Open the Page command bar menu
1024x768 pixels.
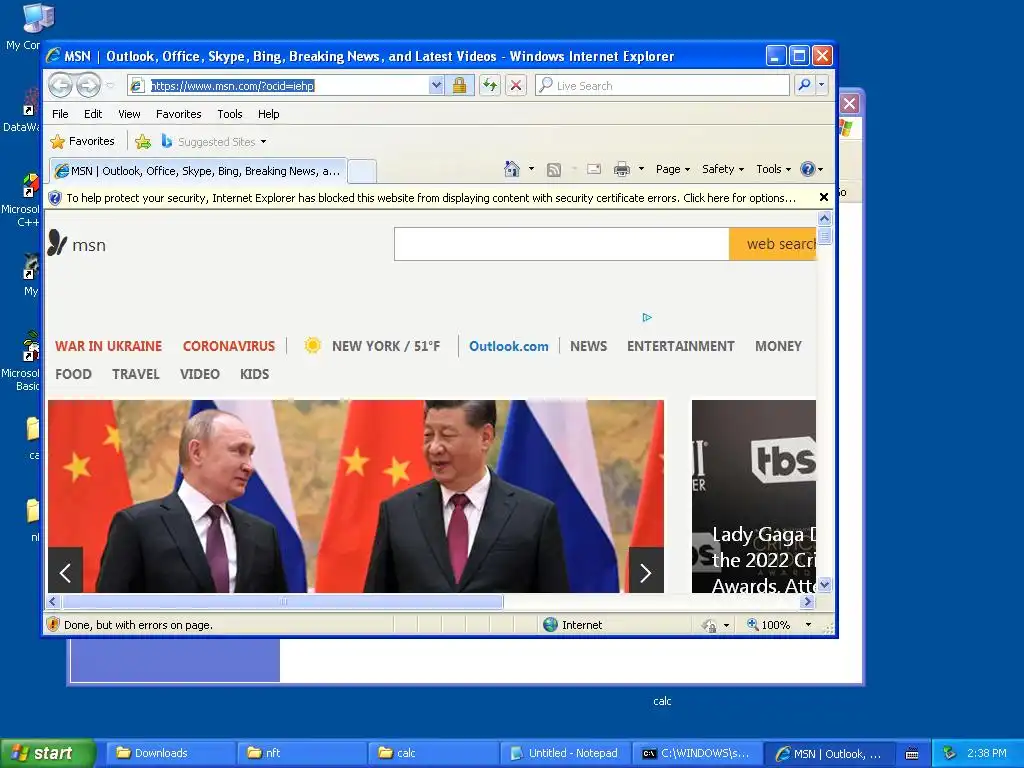(673, 169)
